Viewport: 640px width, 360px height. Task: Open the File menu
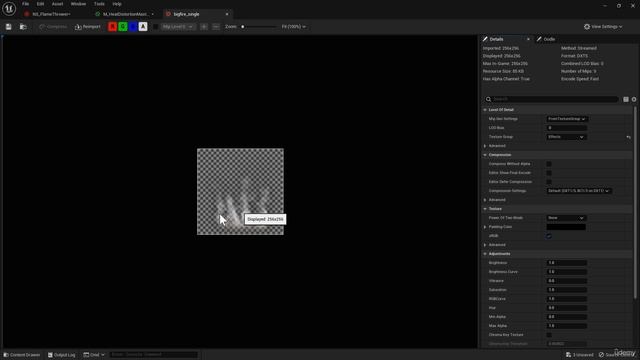click(x=25, y=4)
